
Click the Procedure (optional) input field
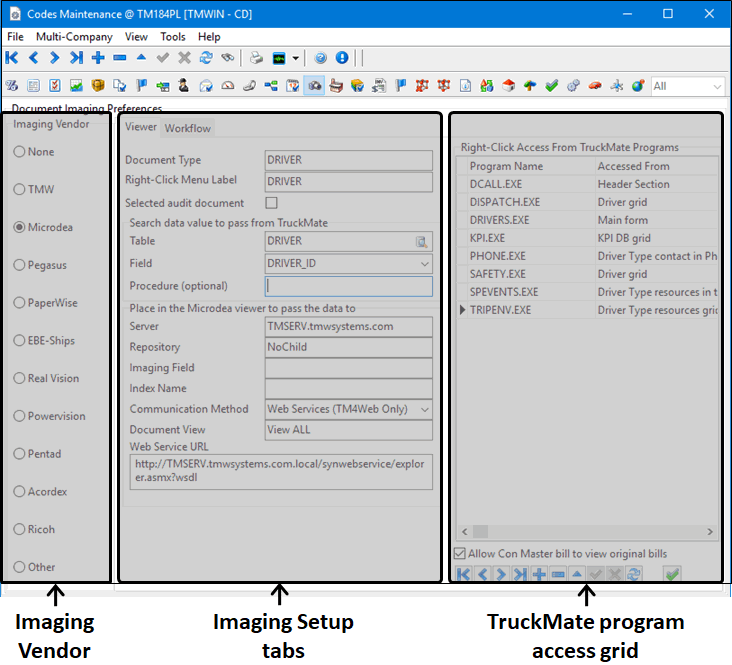point(348,286)
